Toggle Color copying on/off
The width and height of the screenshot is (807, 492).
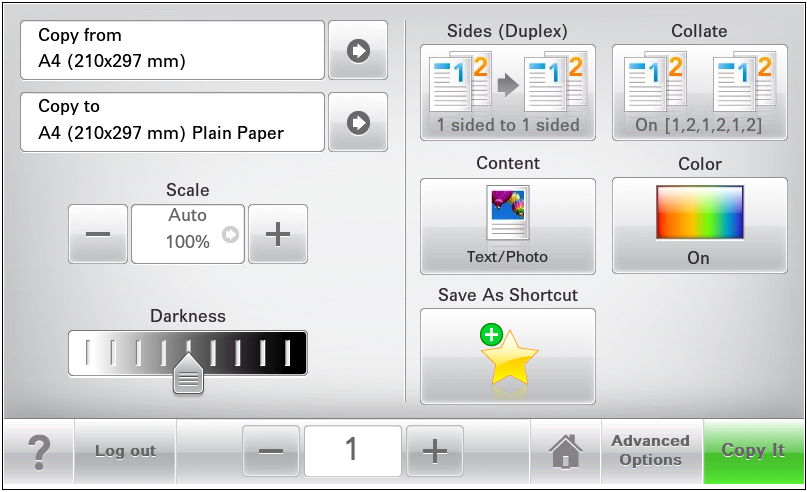coord(699,225)
